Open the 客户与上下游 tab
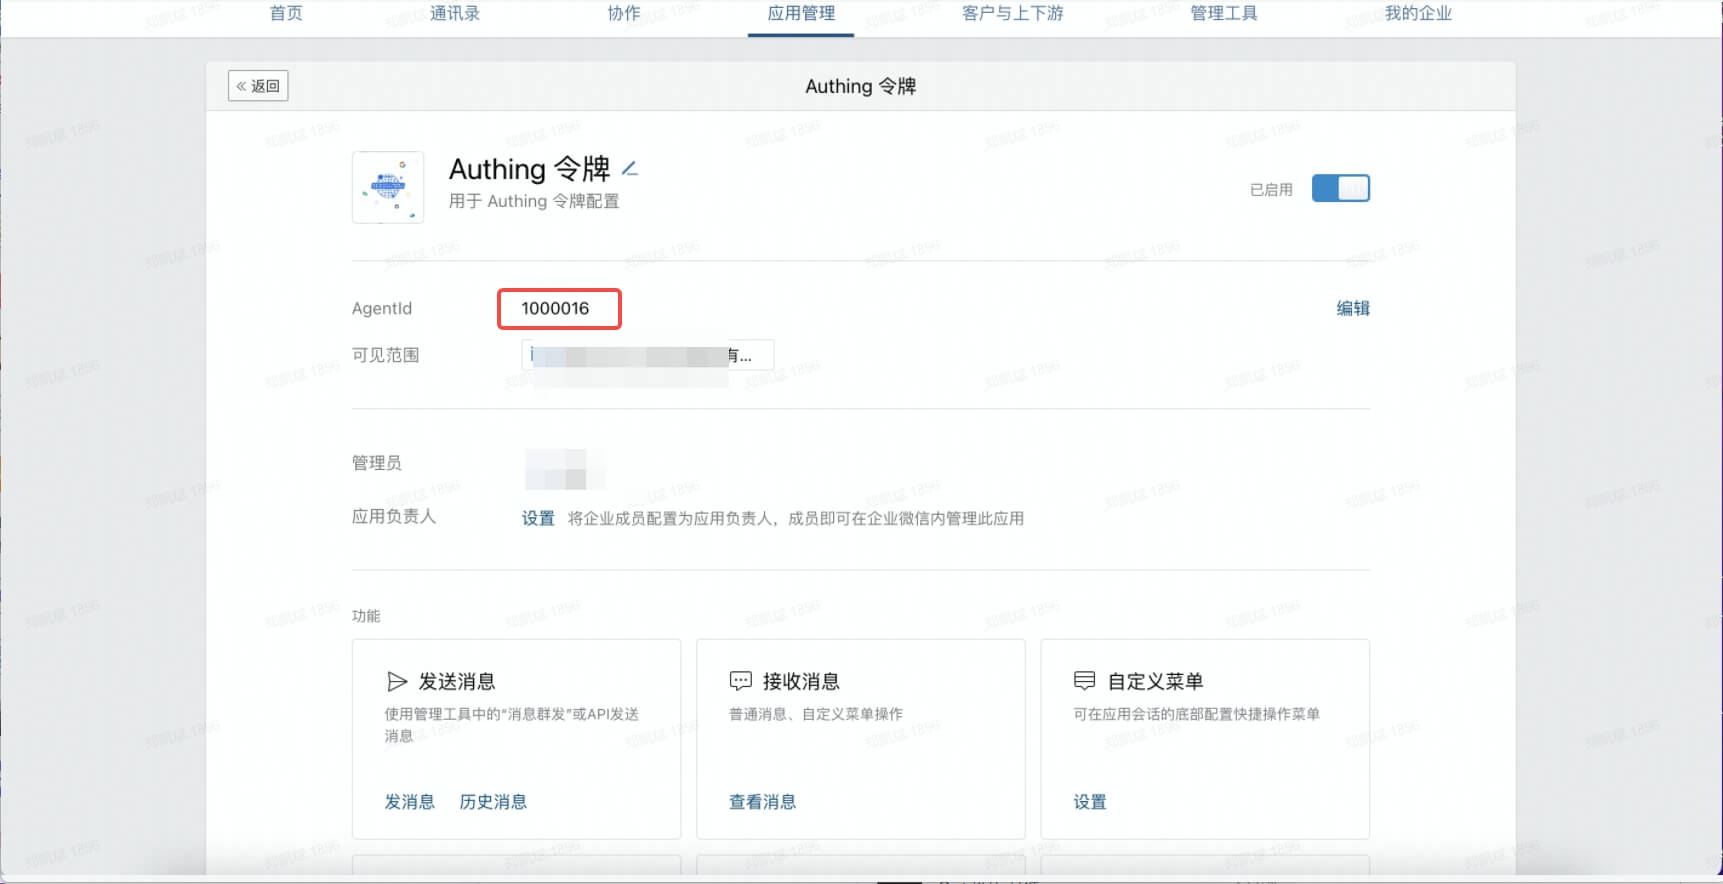Image resolution: width=1723 pixels, height=884 pixels. click(1012, 14)
